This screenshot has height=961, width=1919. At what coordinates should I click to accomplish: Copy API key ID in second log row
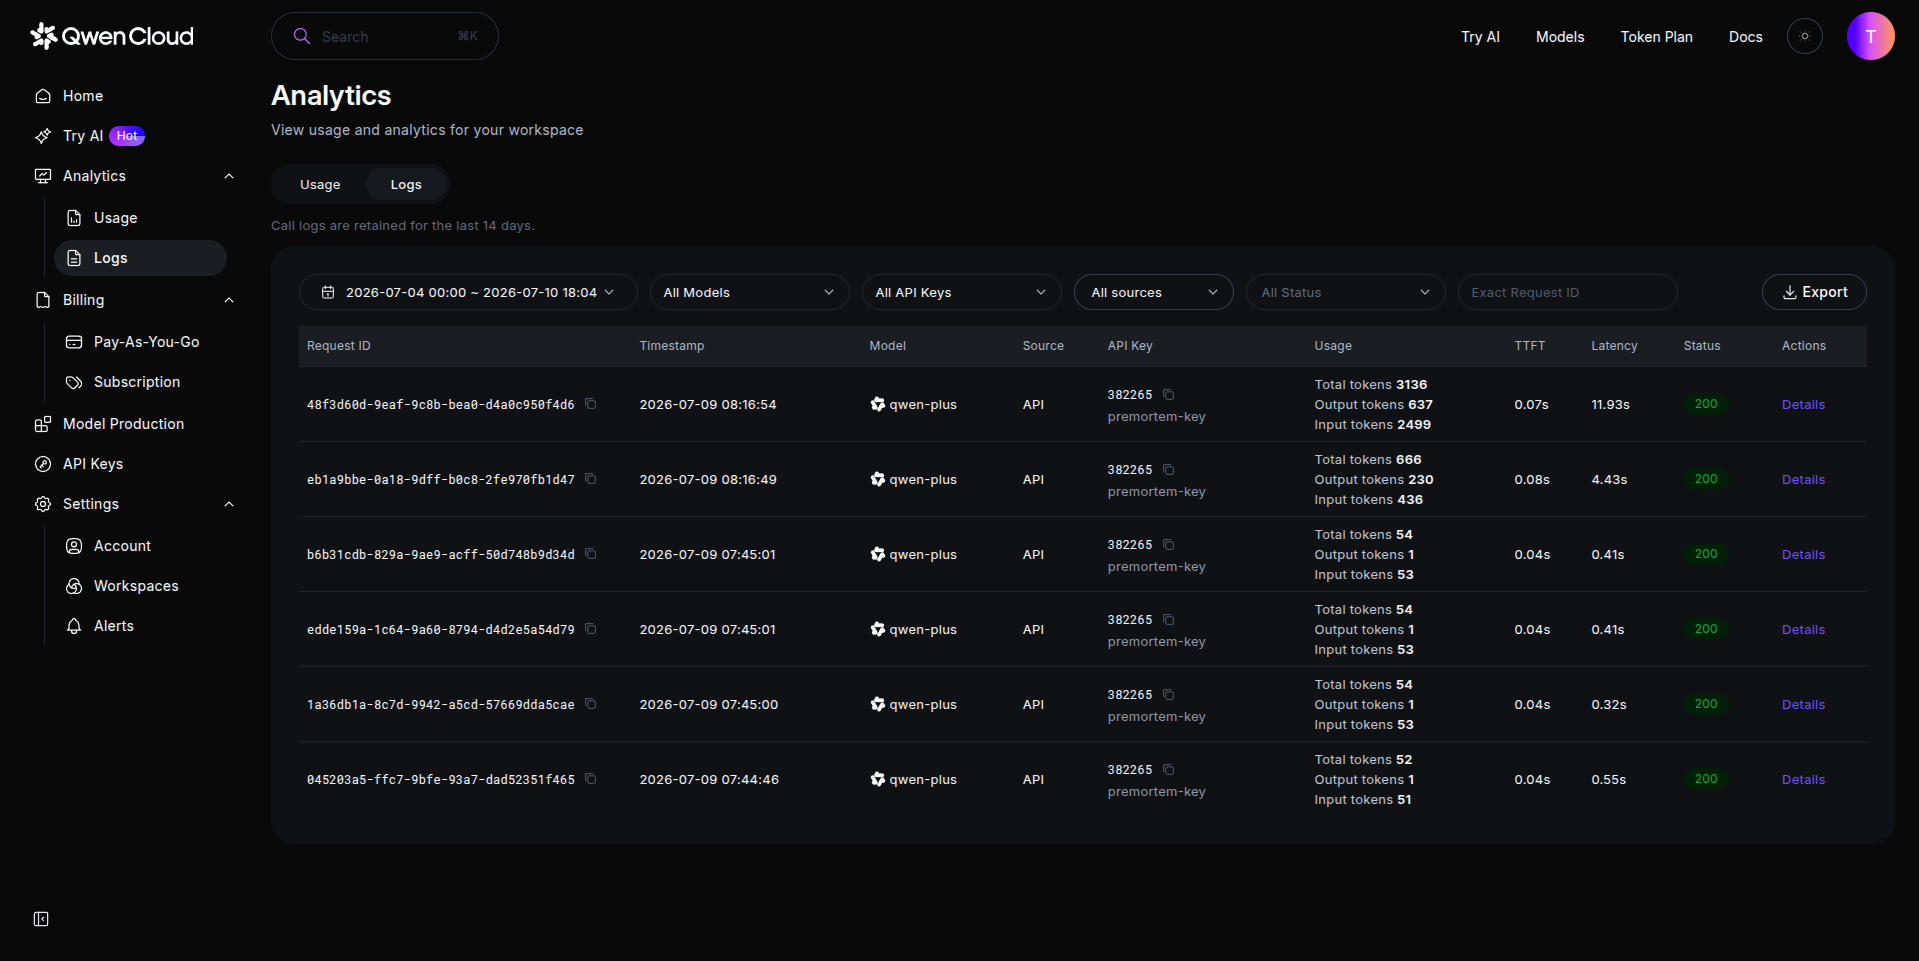[1168, 470]
